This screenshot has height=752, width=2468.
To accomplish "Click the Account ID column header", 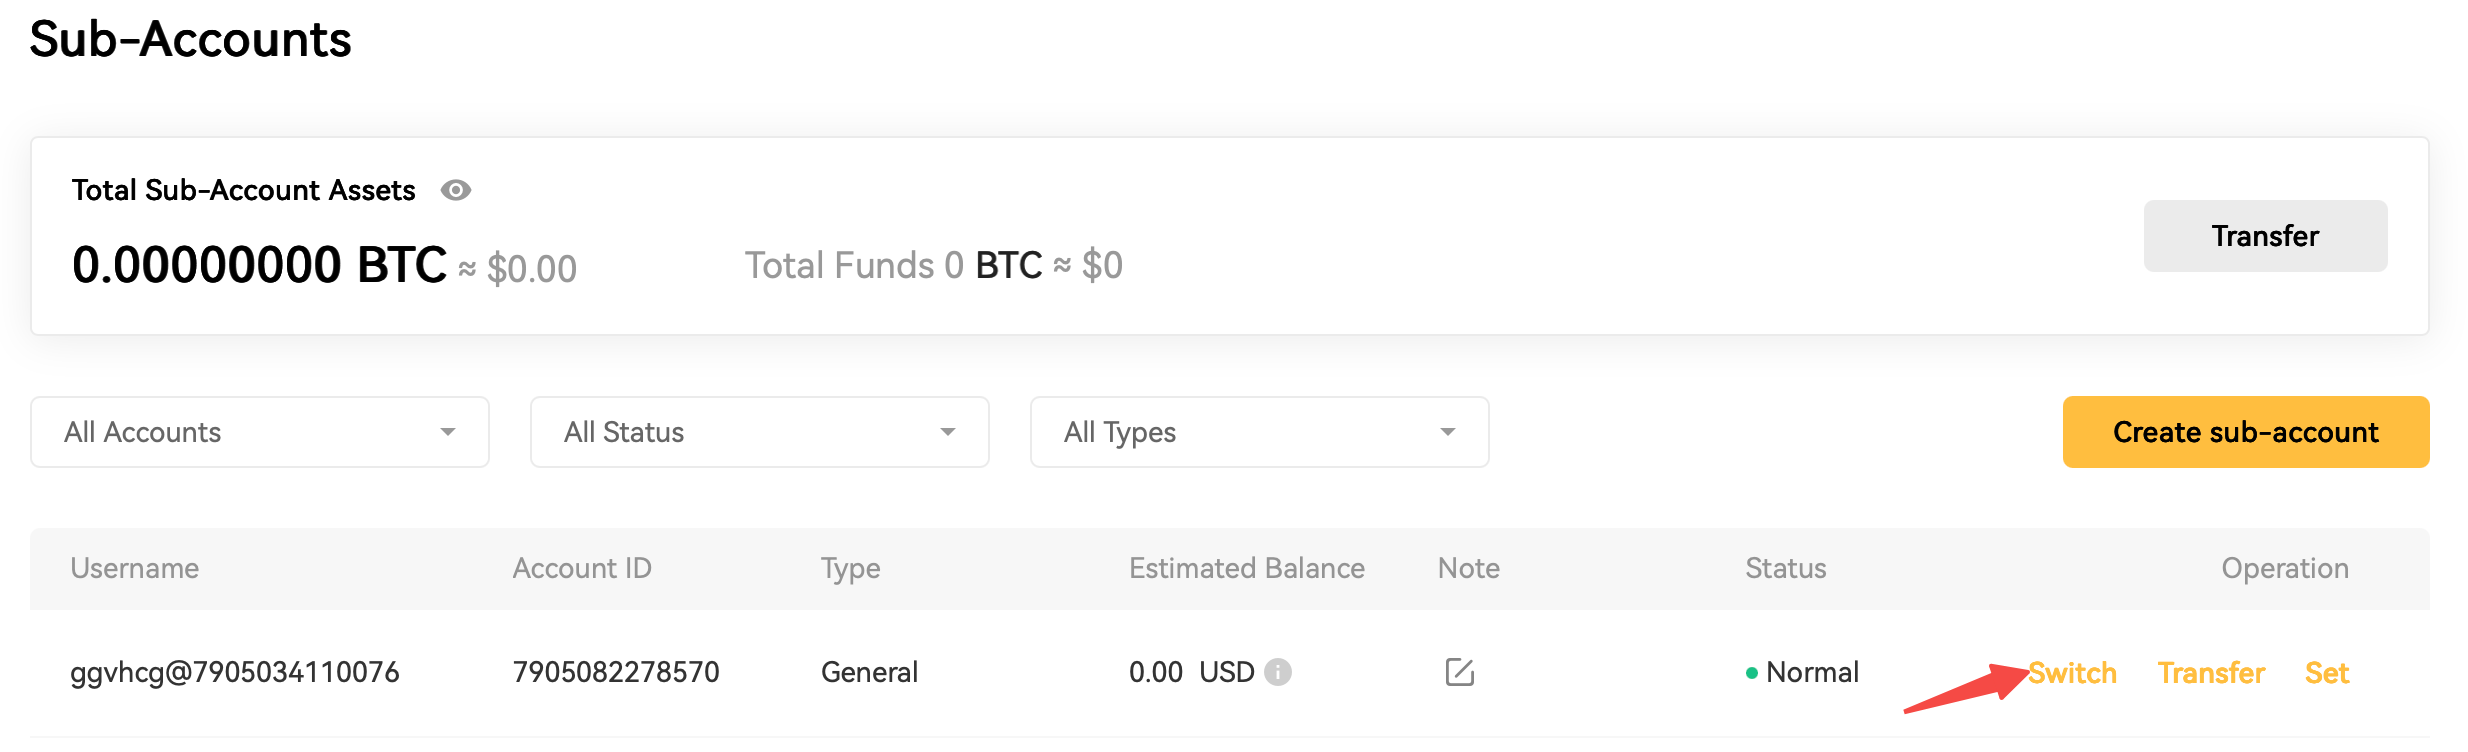I will pyautogui.click(x=582, y=568).
